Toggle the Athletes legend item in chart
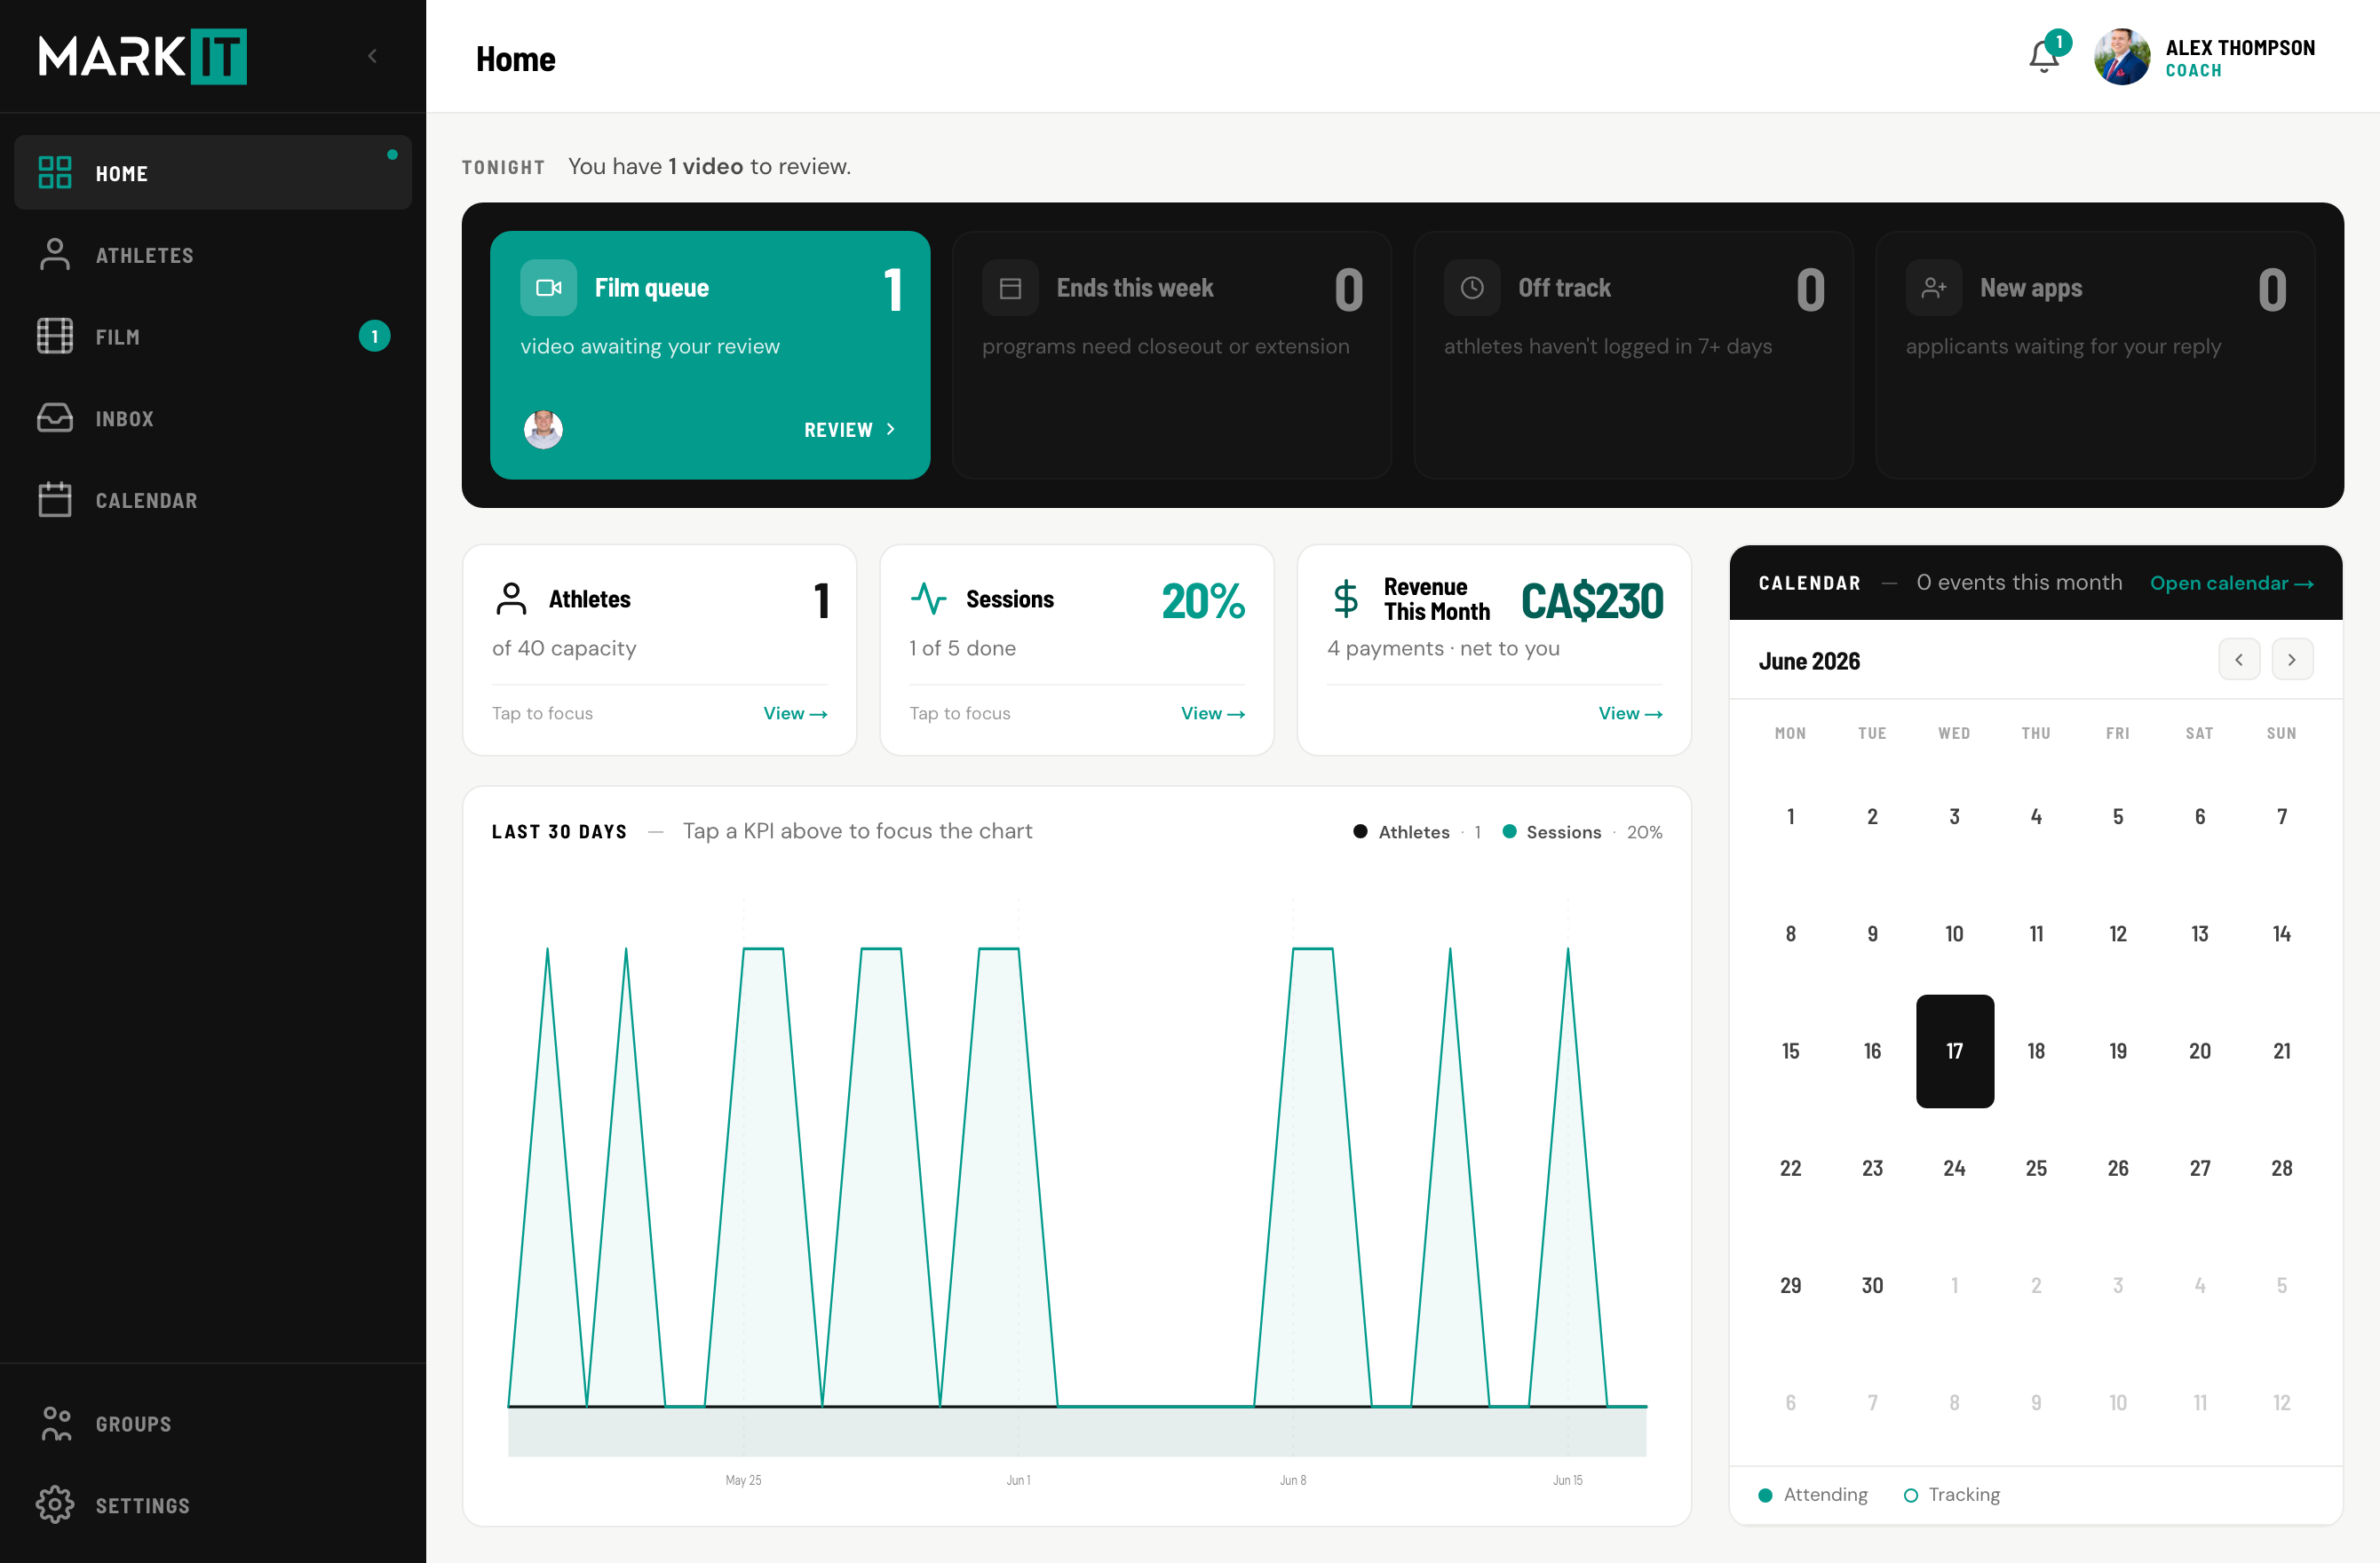This screenshot has width=2380, height=1563. click(1416, 832)
